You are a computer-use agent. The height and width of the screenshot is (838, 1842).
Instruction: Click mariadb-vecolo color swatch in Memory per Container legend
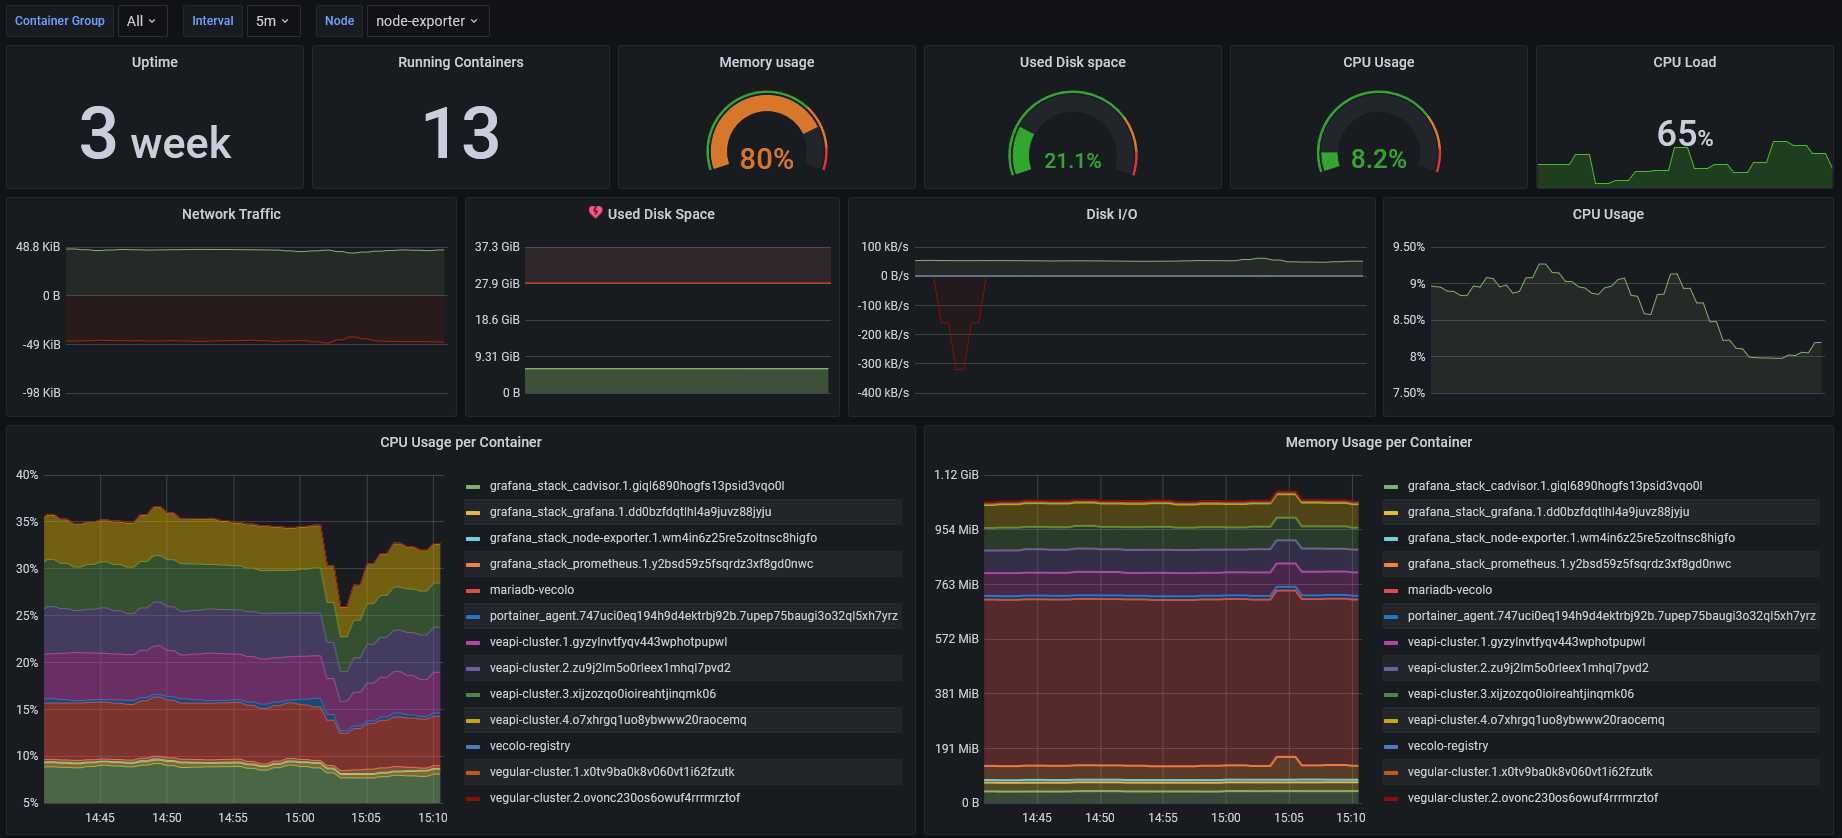point(1391,591)
